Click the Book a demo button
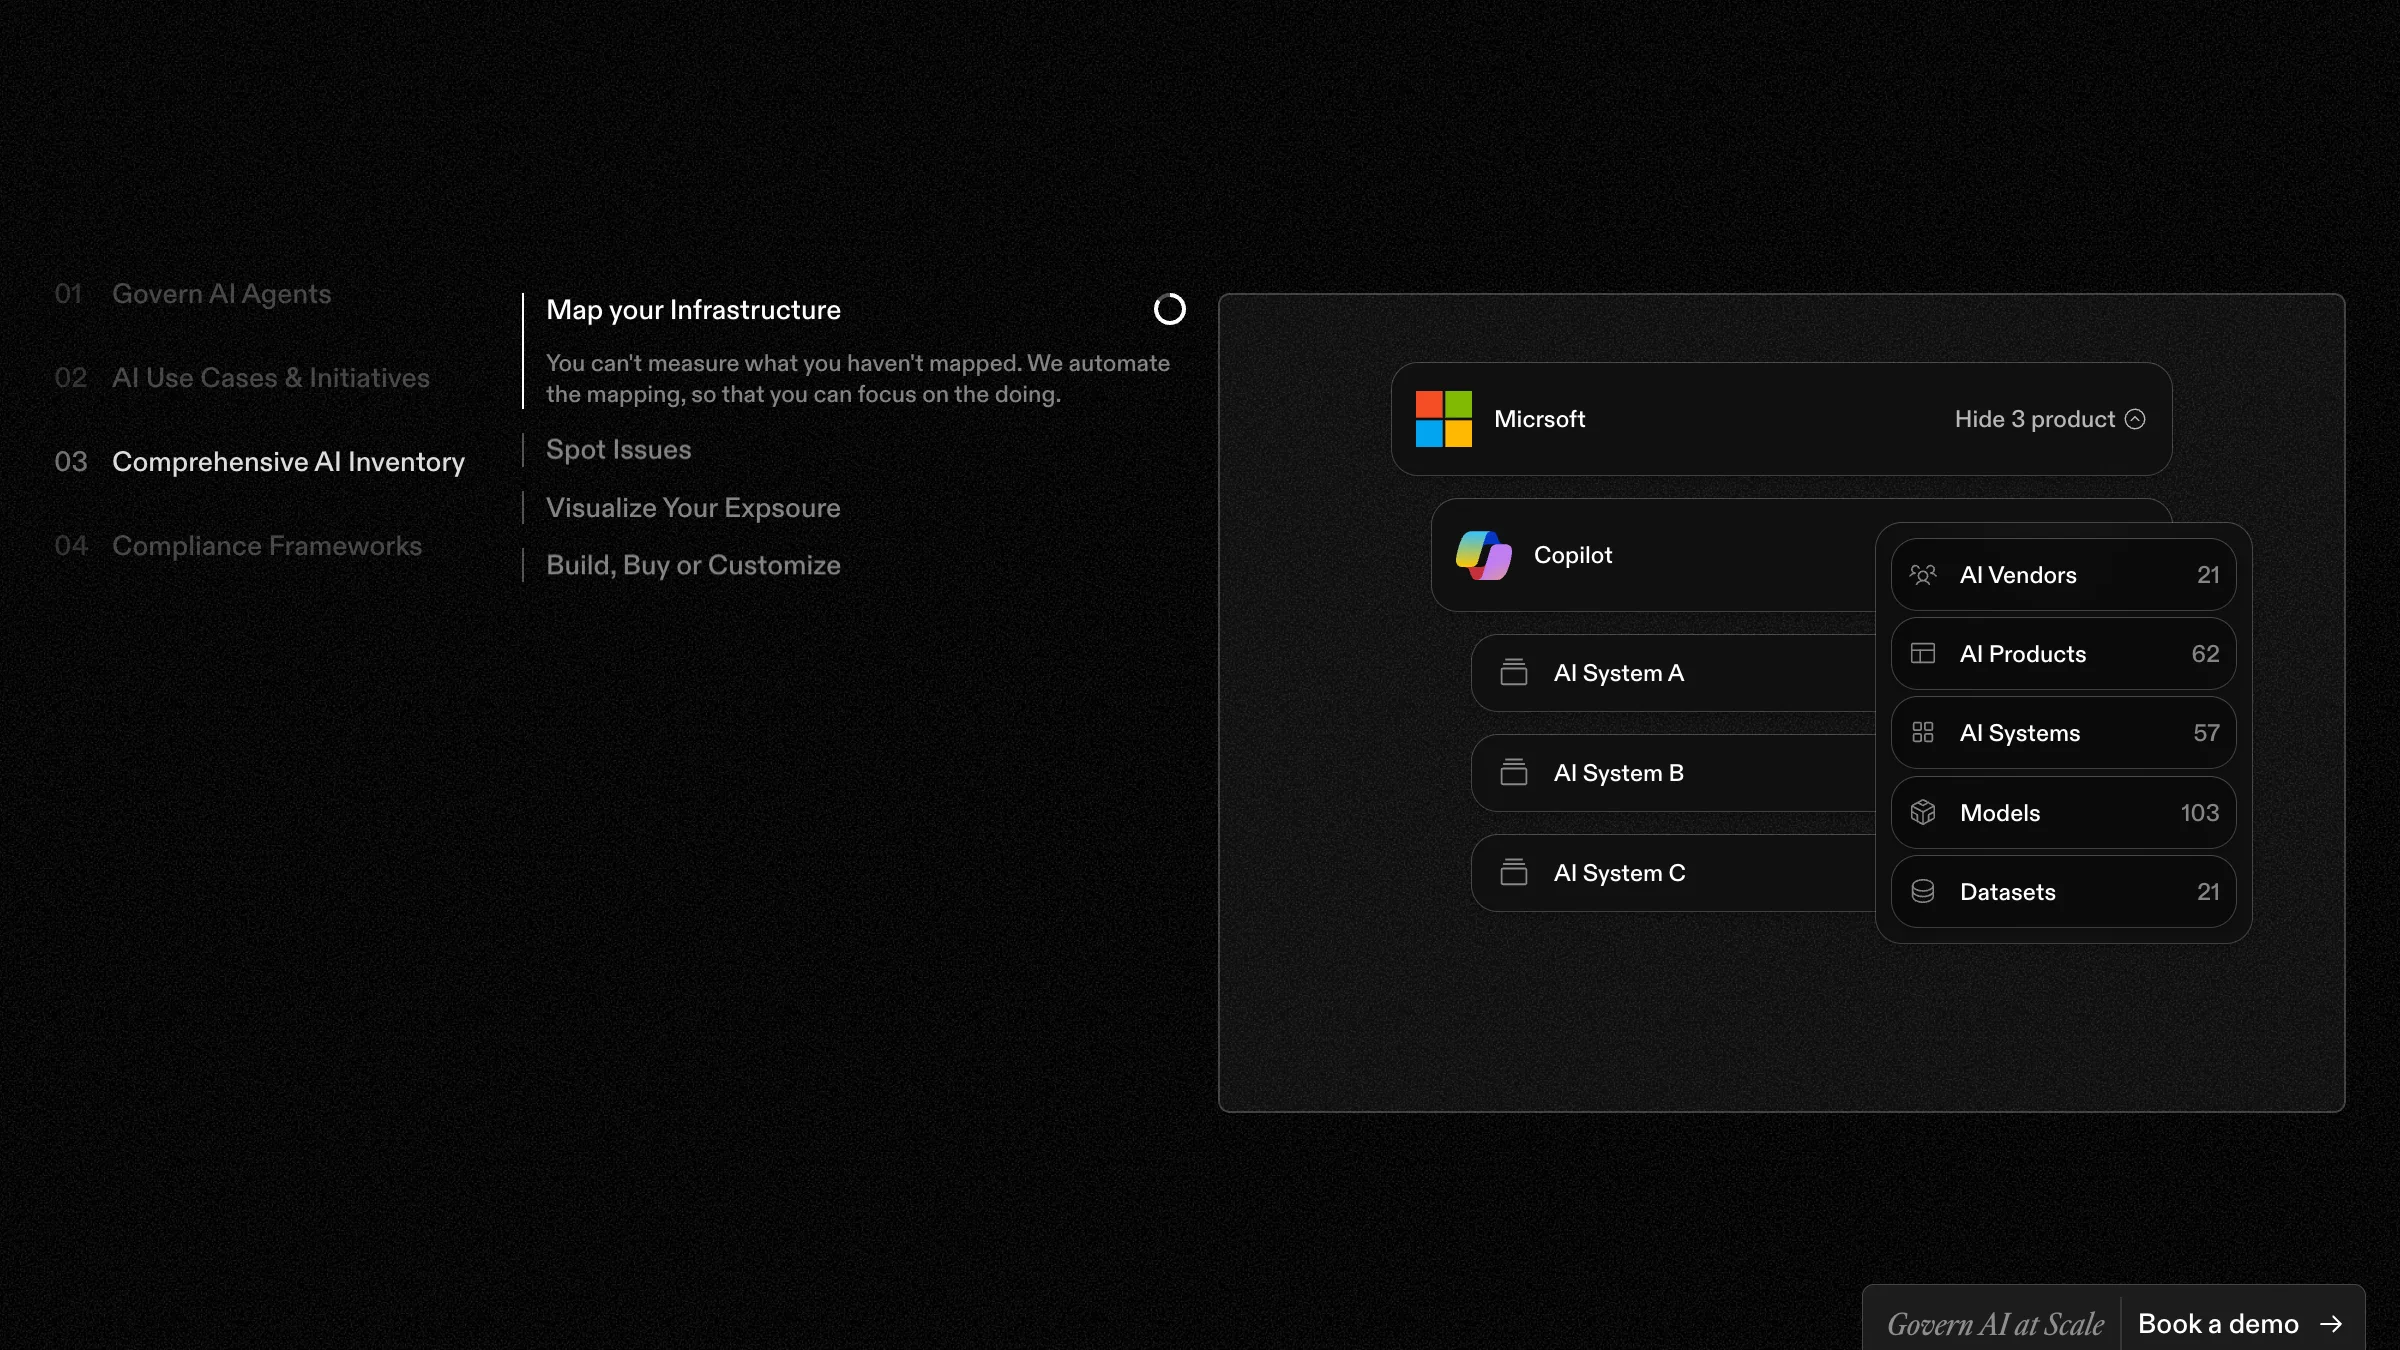Viewport: 2400px width, 1350px height. [2238, 1324]
